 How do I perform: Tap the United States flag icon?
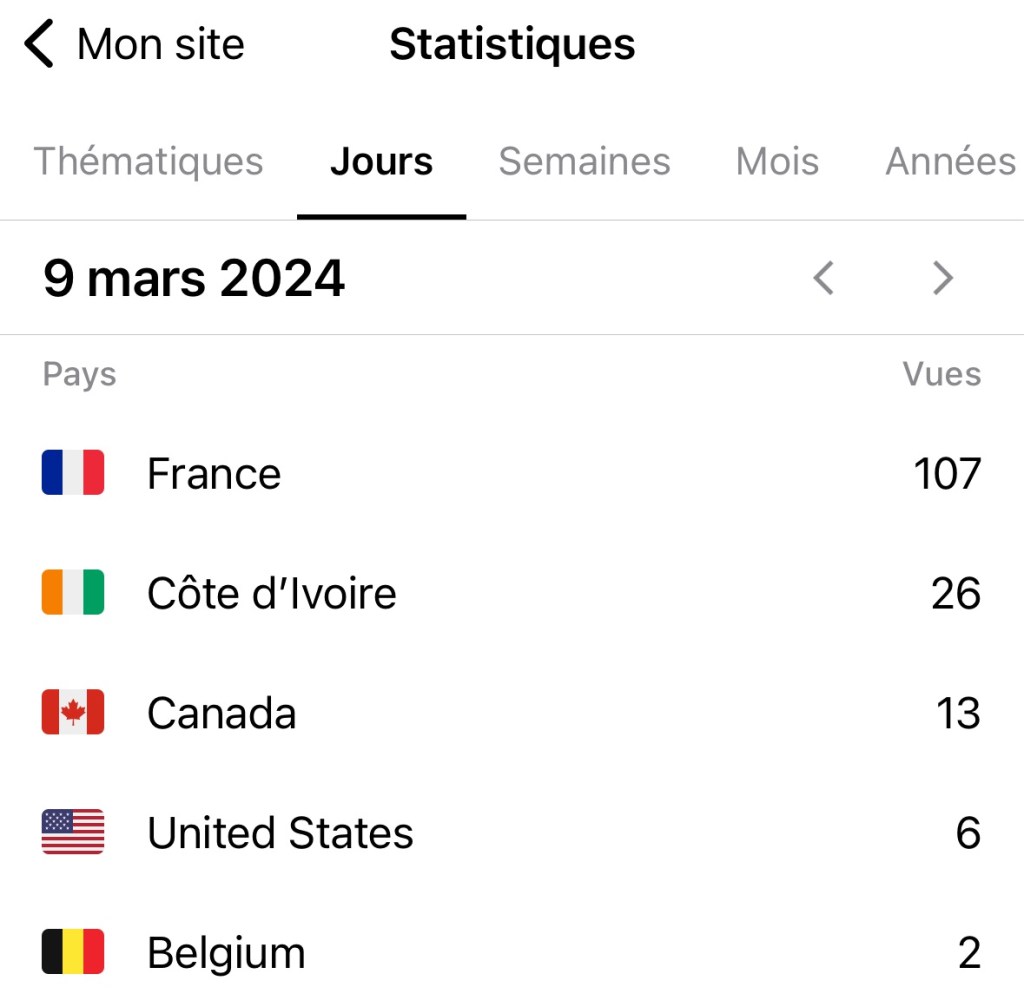tap(73, 832)
